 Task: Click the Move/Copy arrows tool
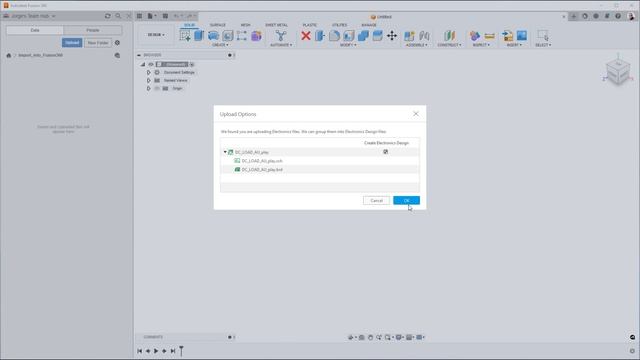coord(392,36)
